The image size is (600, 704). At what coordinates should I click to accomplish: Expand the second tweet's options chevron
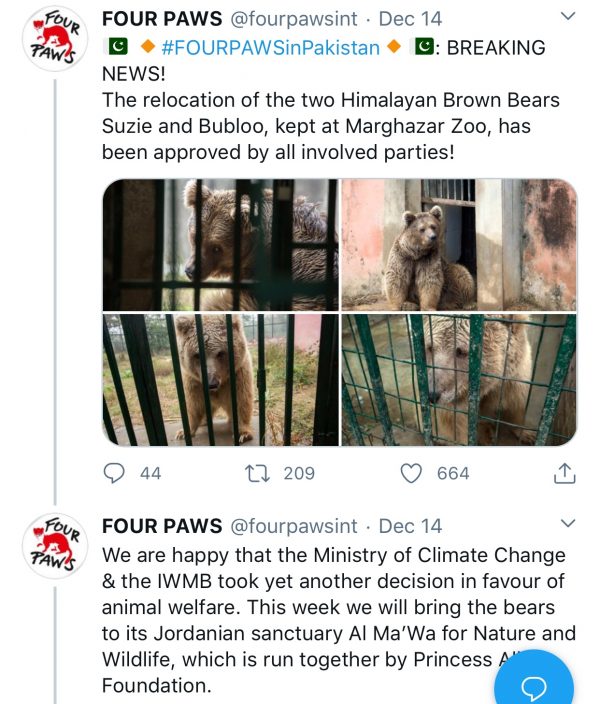coord(566,524)
